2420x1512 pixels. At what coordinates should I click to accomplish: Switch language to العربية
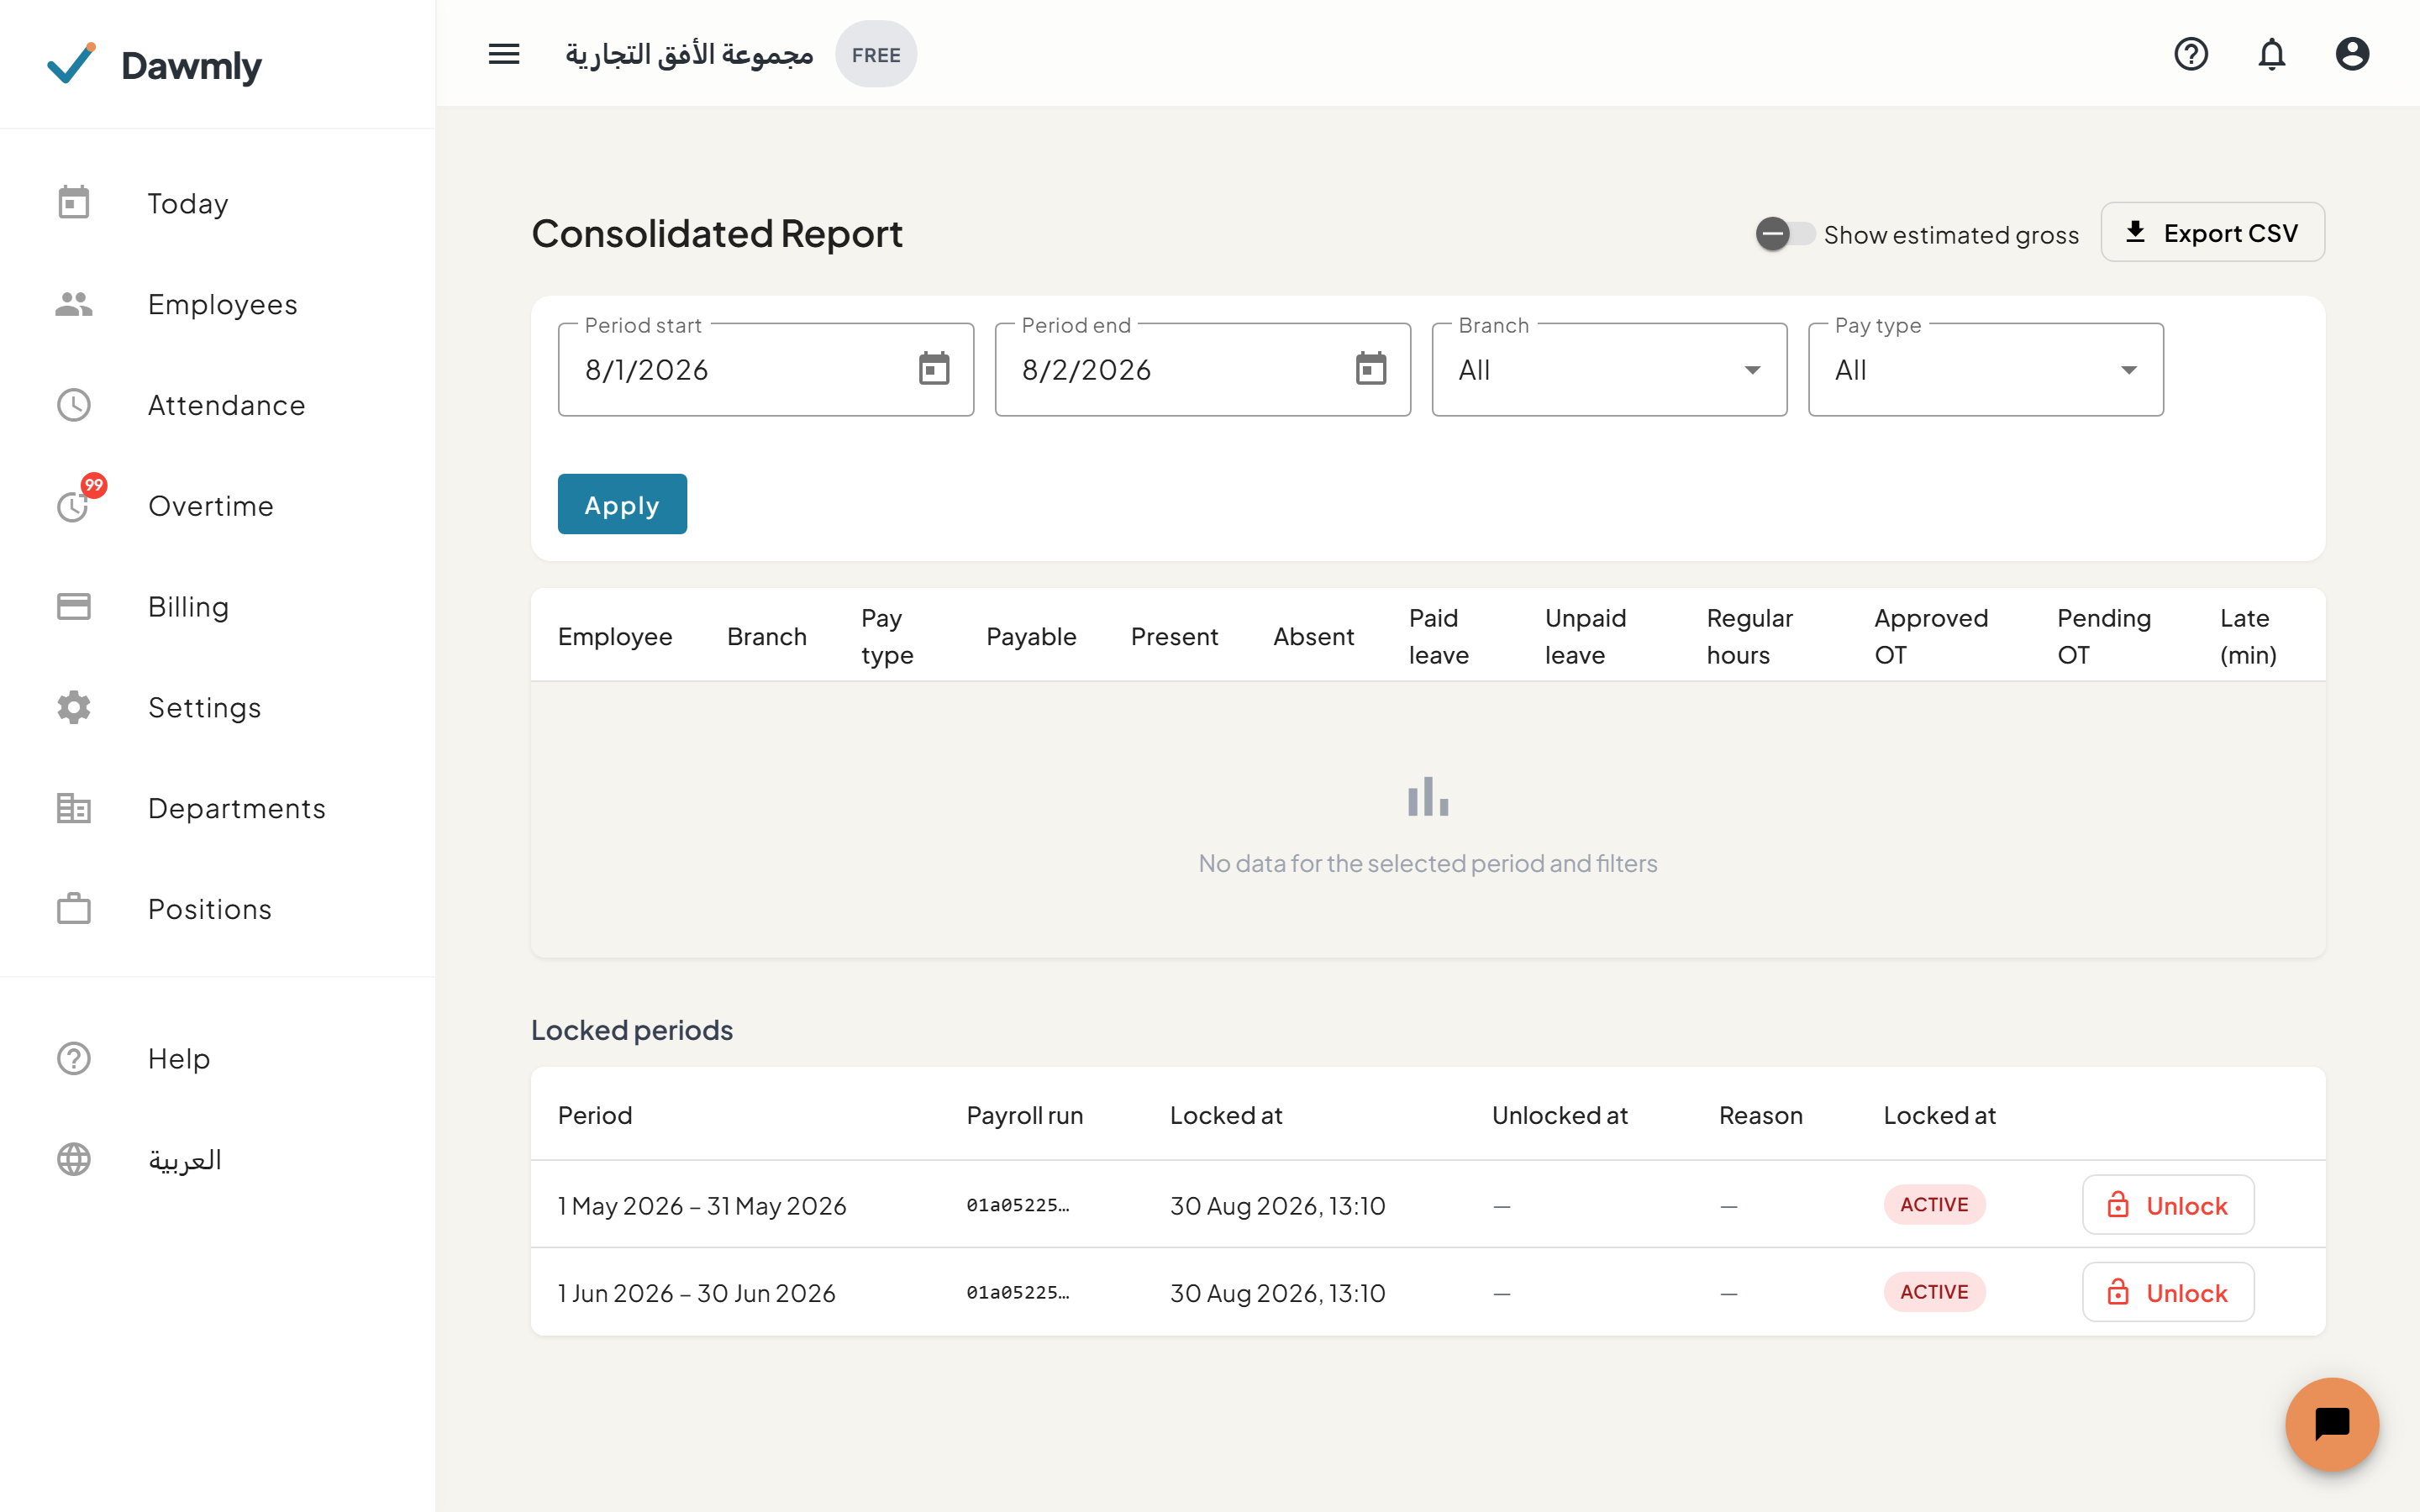point(218,1159)
